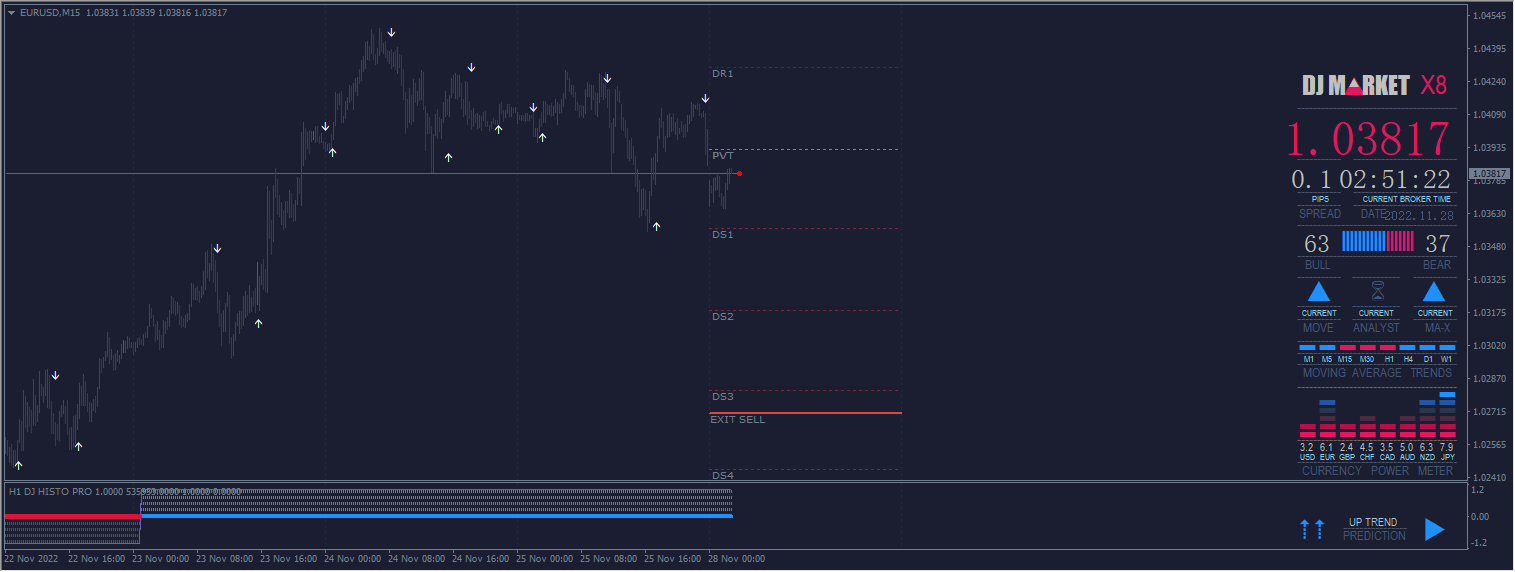Click the 1.03817 price tag on price axis
The height and width of the screenshot is (572, 1515).
point(1488,174)
